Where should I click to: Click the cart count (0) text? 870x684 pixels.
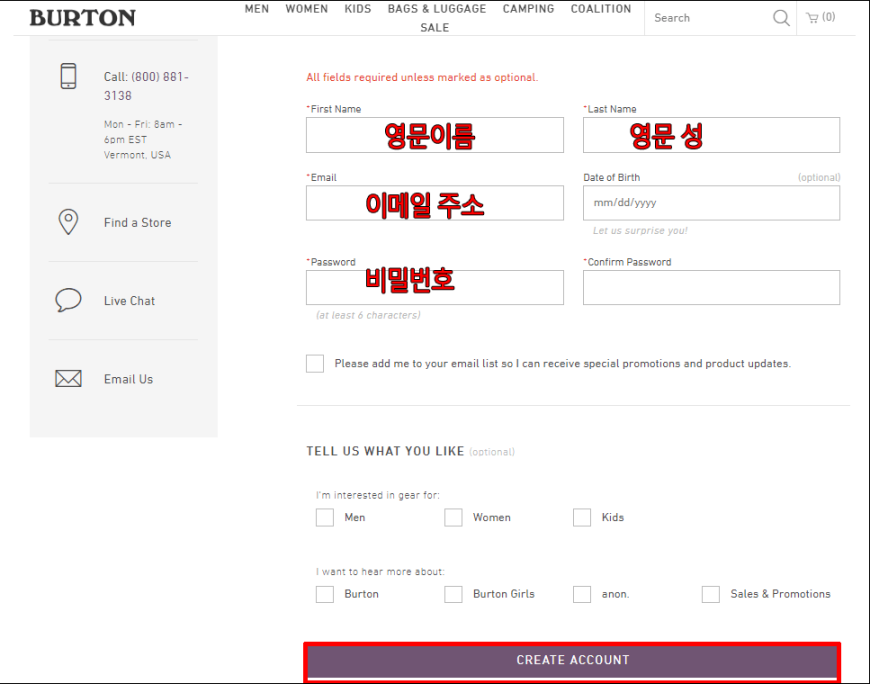828,17
